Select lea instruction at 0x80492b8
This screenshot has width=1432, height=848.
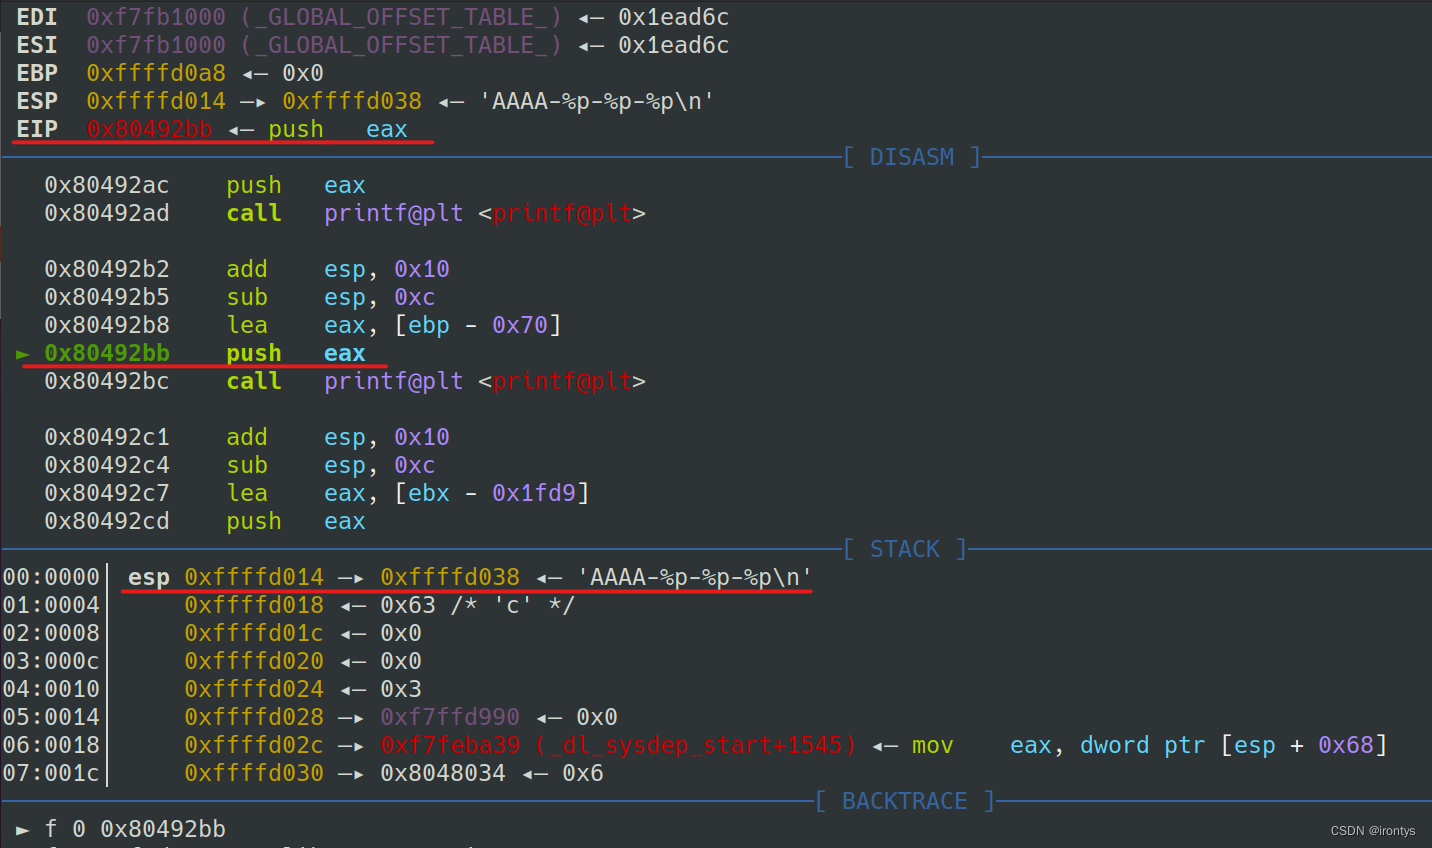[303, 325]
